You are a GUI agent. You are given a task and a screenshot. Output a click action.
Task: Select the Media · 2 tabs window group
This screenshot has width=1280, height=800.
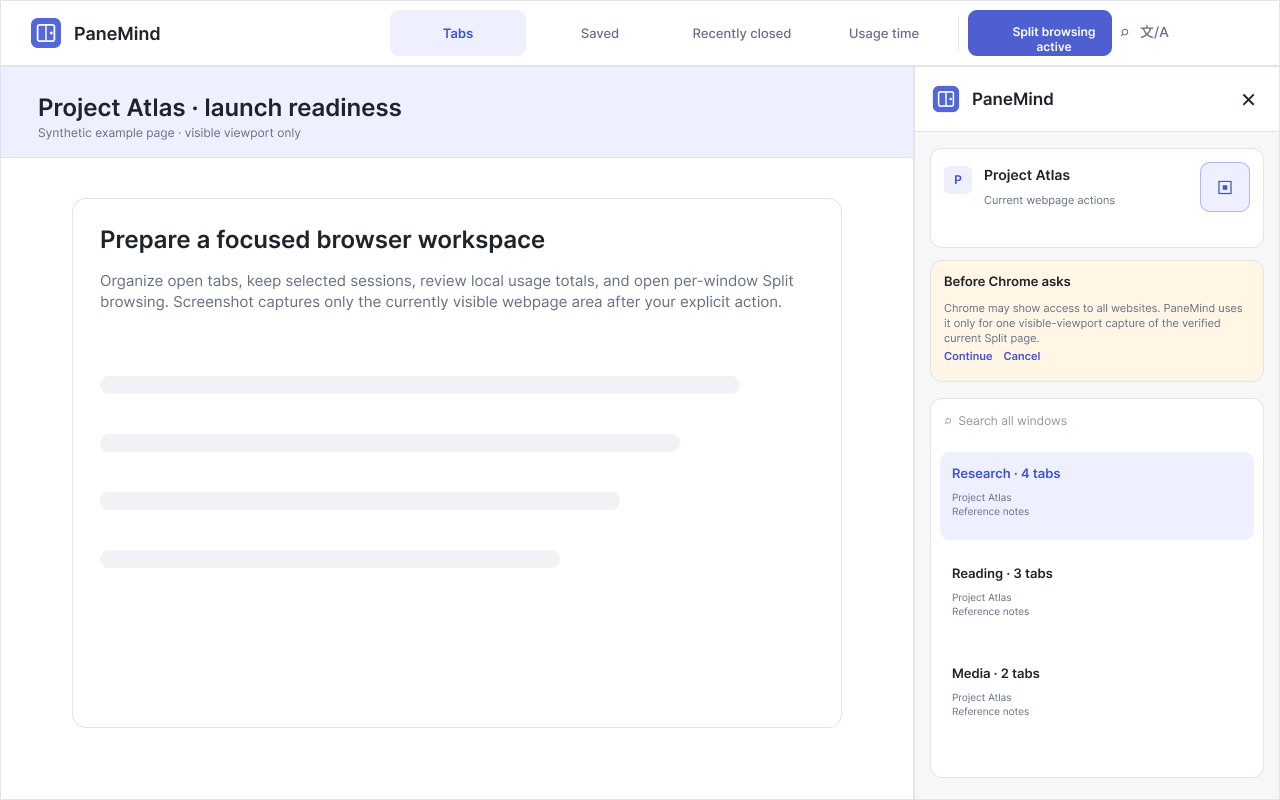pos(1097,696)
